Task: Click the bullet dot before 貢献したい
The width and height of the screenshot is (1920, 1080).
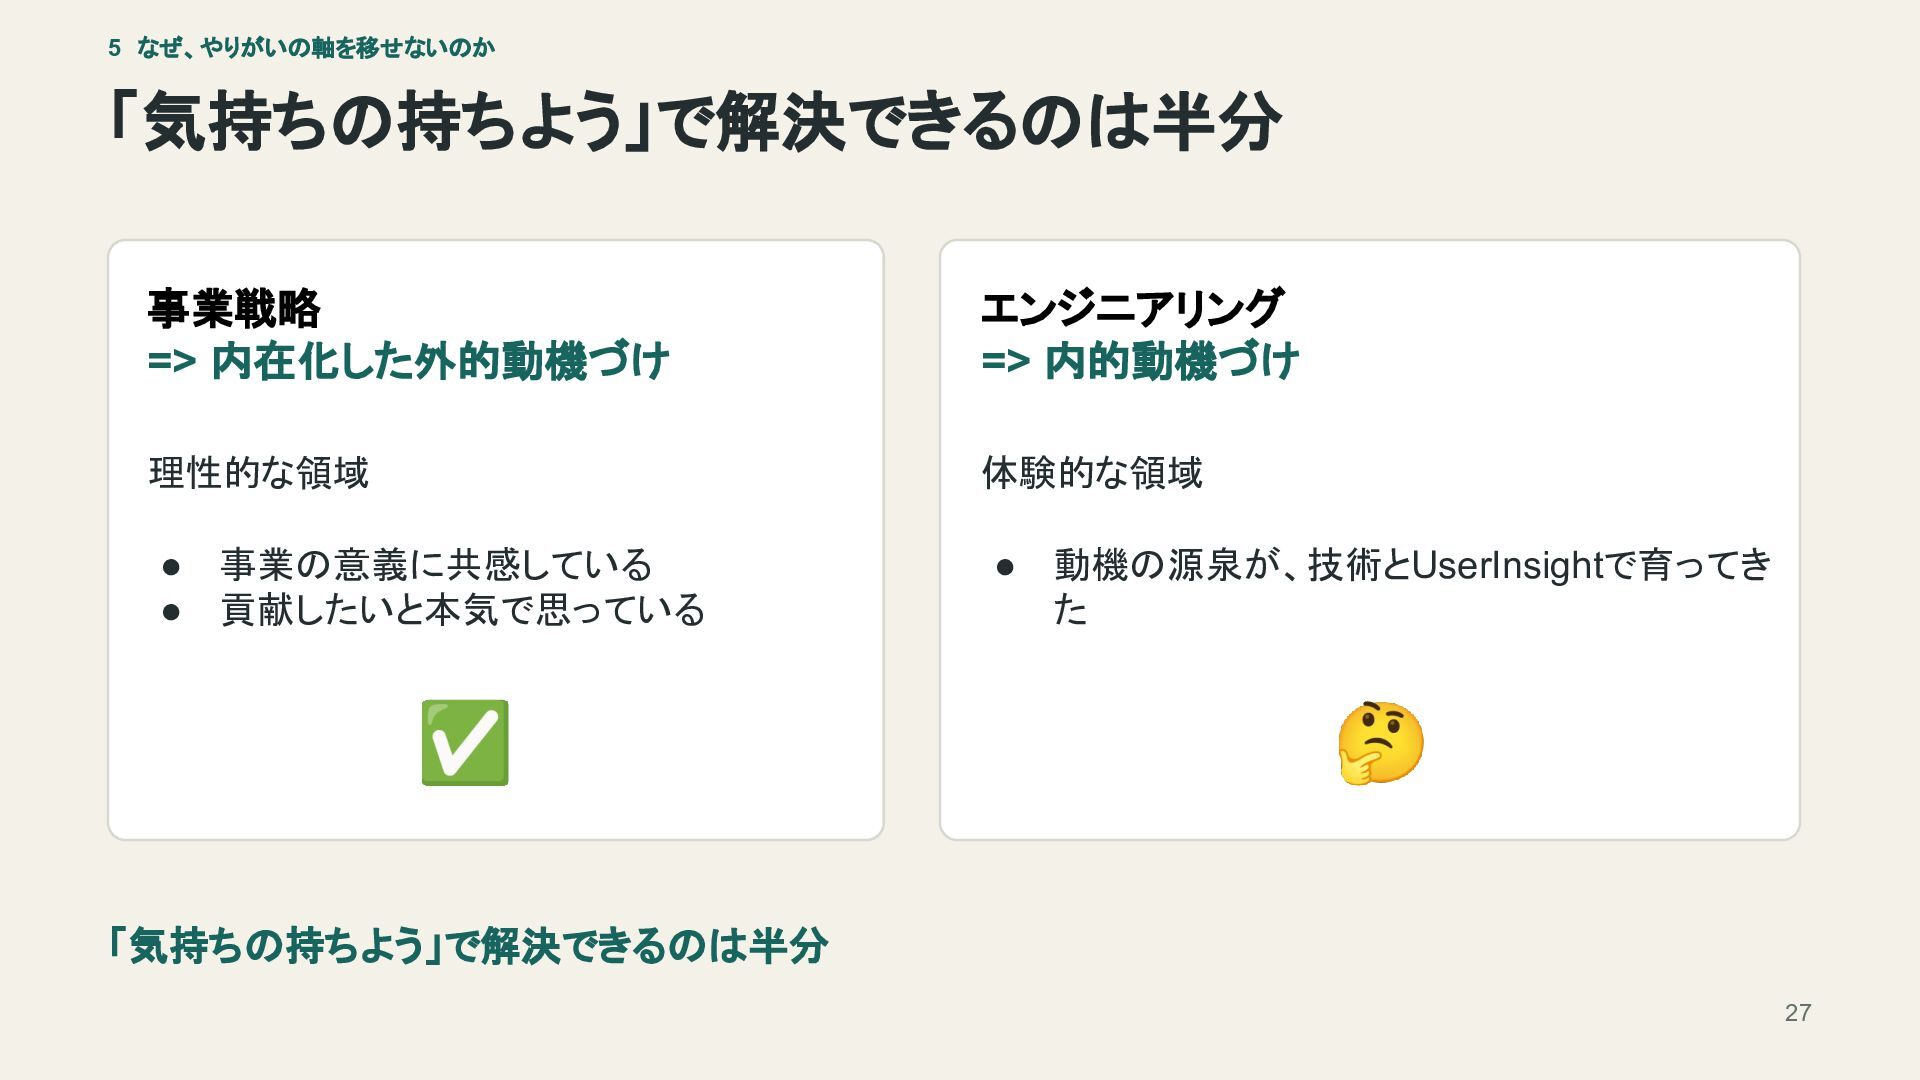Action: click(171, 612)
